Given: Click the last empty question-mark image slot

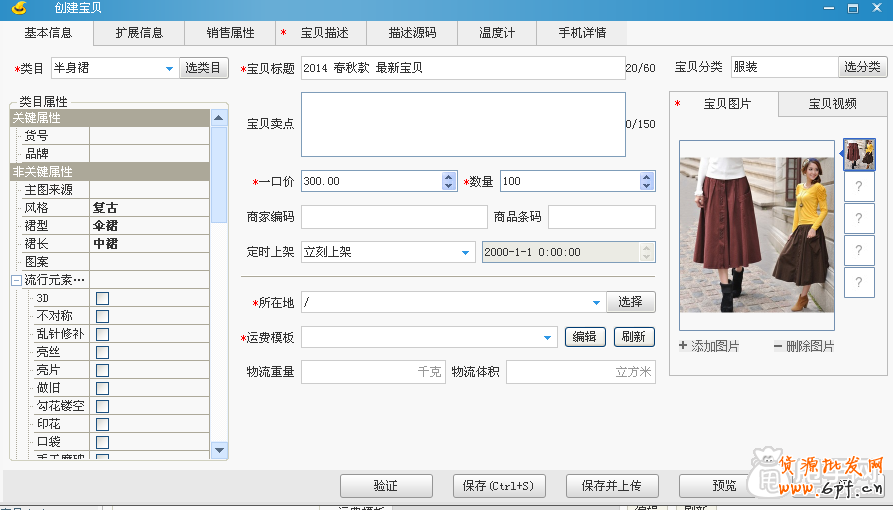Looking at the screenshot, I should click(x=859, y=282).
